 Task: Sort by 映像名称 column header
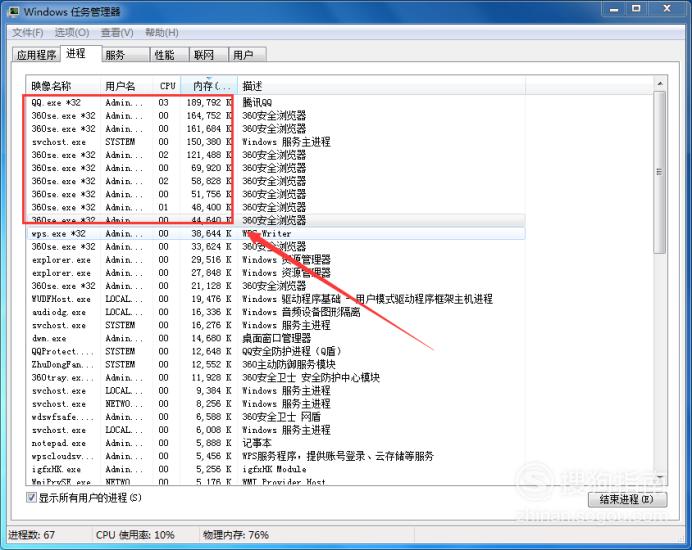(64, 86)
